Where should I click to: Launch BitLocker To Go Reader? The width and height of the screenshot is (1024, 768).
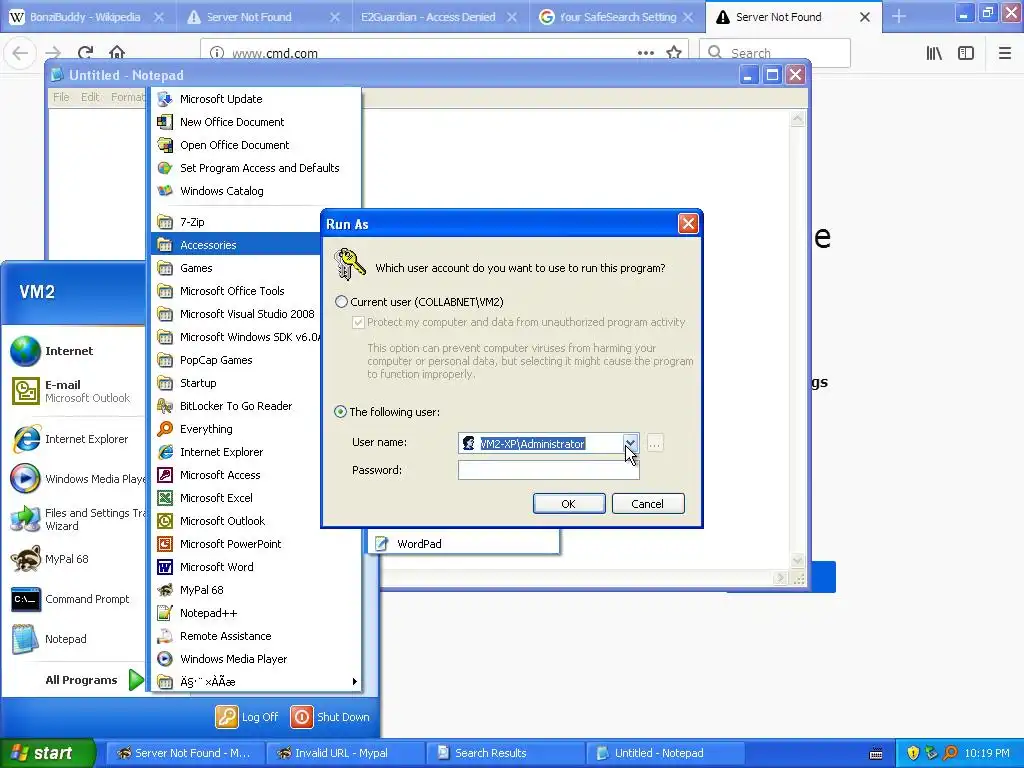[x=236, y=406]
